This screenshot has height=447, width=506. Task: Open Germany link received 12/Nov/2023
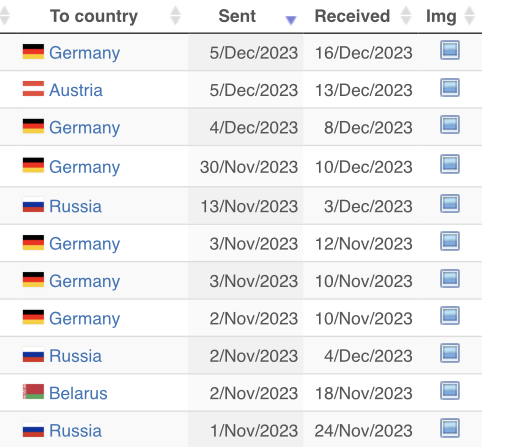click(x=85, y=244)
